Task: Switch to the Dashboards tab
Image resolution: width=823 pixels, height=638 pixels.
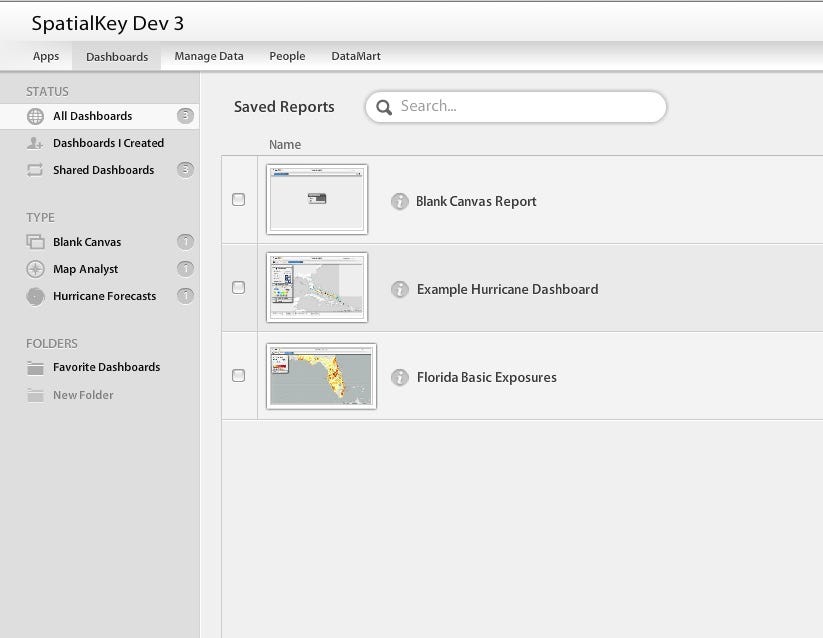Action: [x=117, y=57]
